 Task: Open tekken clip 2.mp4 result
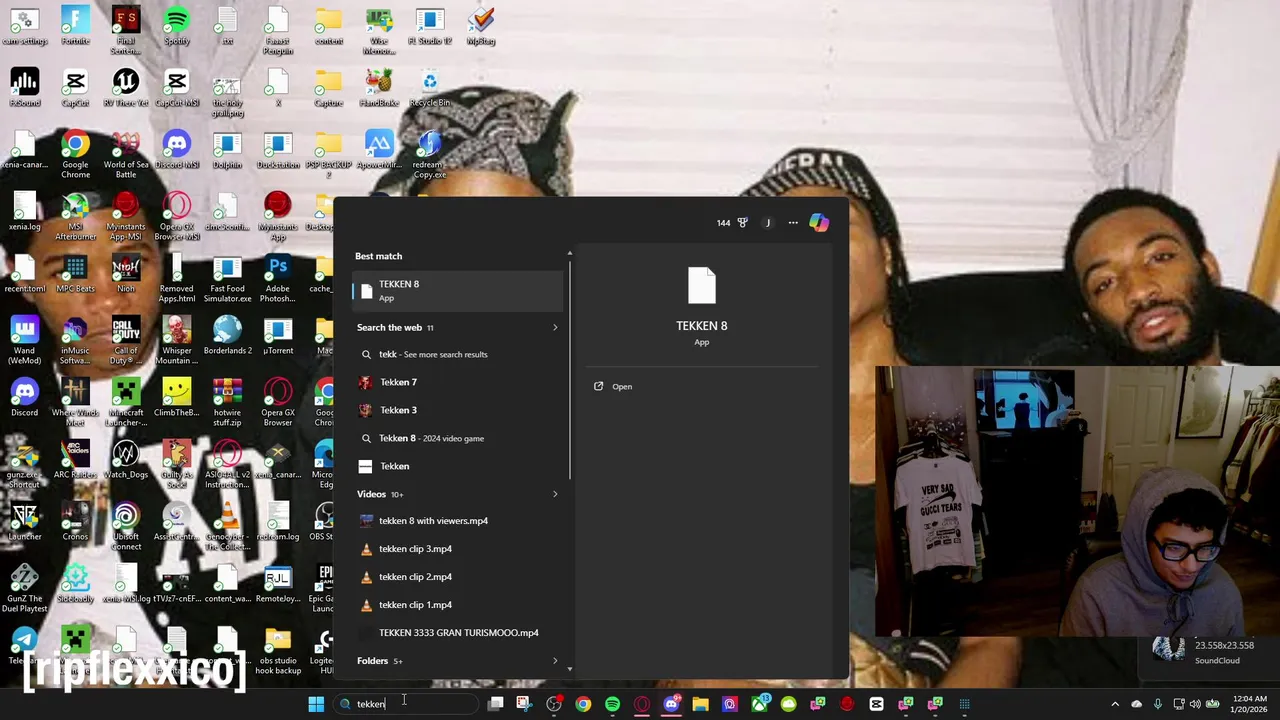[x=457, y=577]
